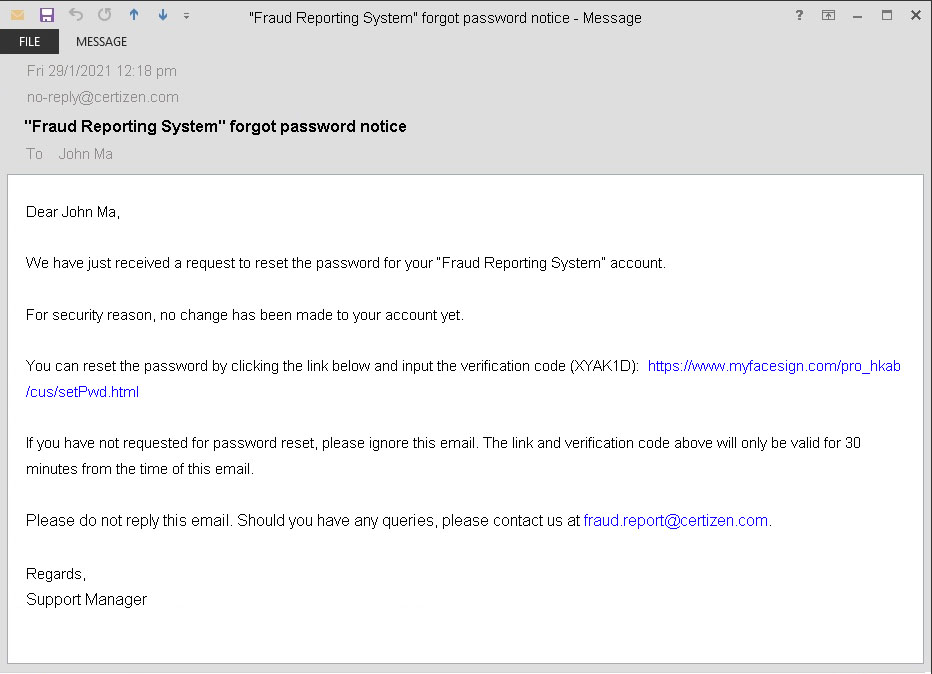
Task: Open the myfacesign.com password reset link
Action: (x=774, y=366)
